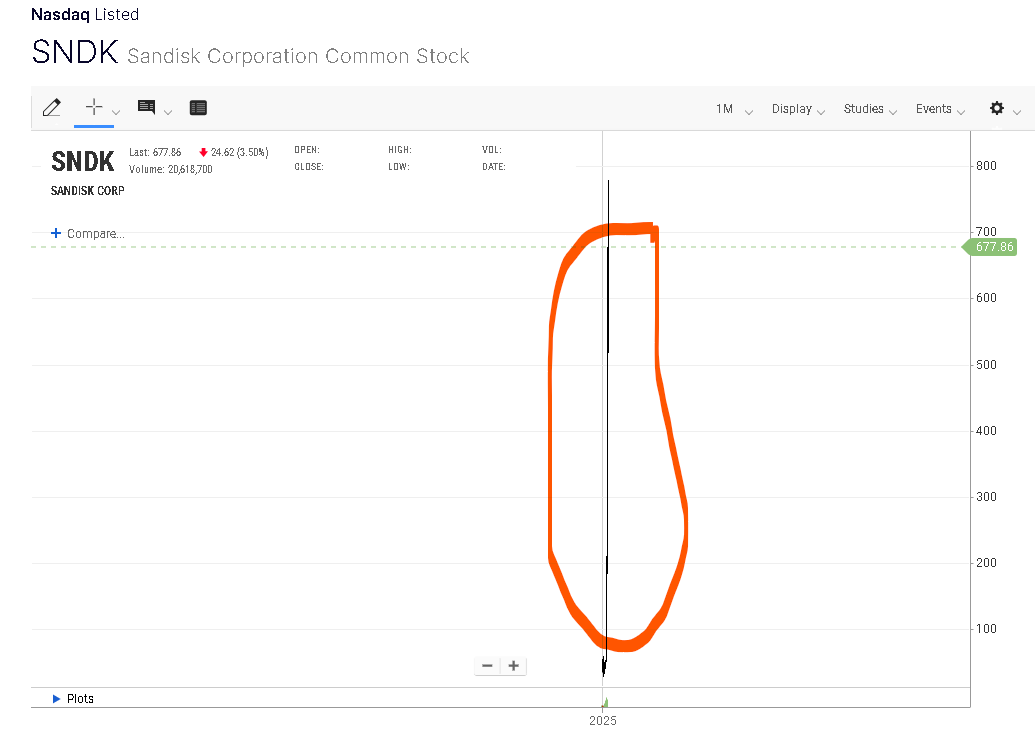Open chart settings gear icon

coord(996,108)
